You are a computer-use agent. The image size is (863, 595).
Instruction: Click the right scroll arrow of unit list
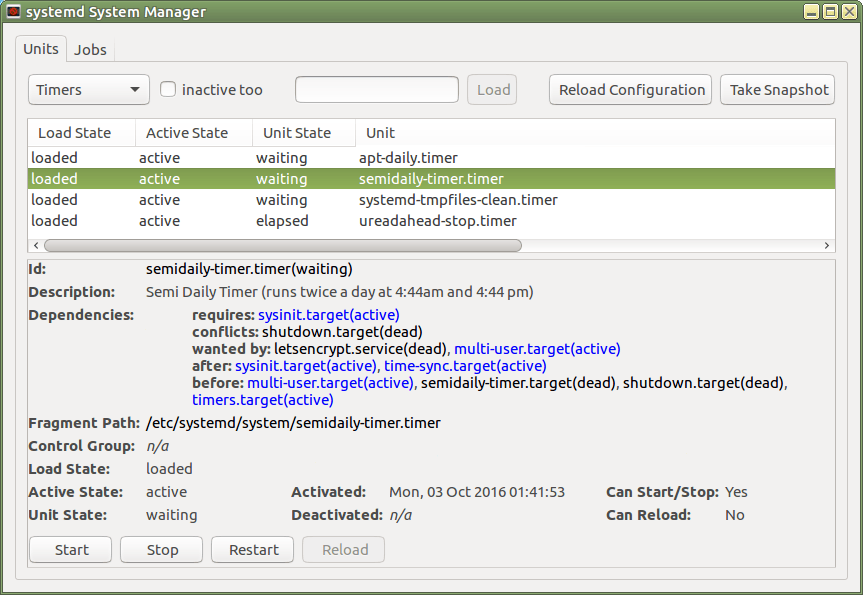click(x=827, y=245)
